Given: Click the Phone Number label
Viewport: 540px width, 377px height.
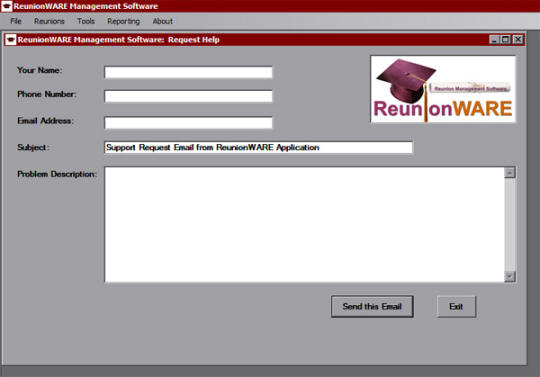Looking at the screenshot, I should tap(47, 94).
